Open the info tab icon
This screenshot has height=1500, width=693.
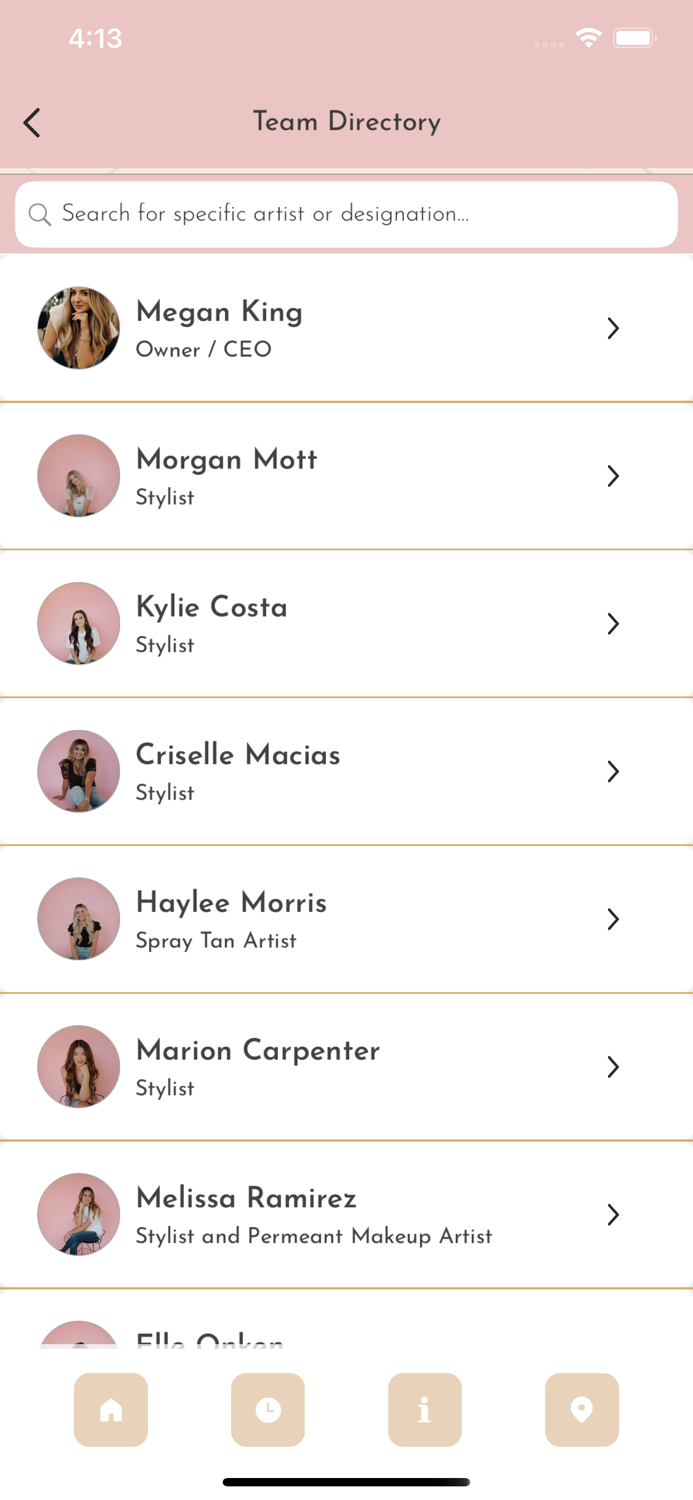tap(425, 1409)
